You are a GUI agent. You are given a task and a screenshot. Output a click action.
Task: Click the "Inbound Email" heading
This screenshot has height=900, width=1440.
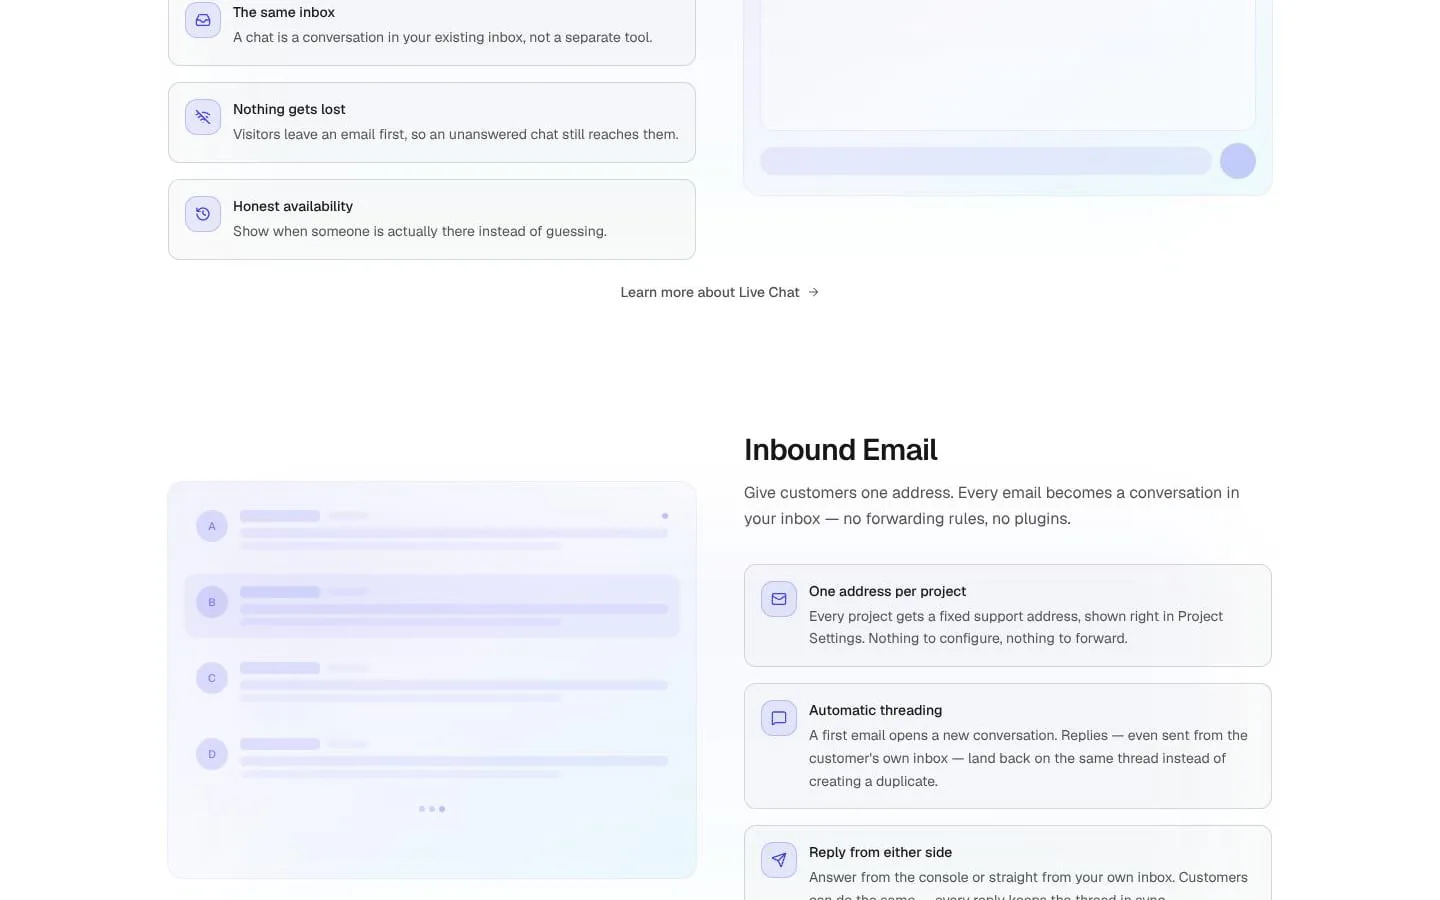(841, 450)
